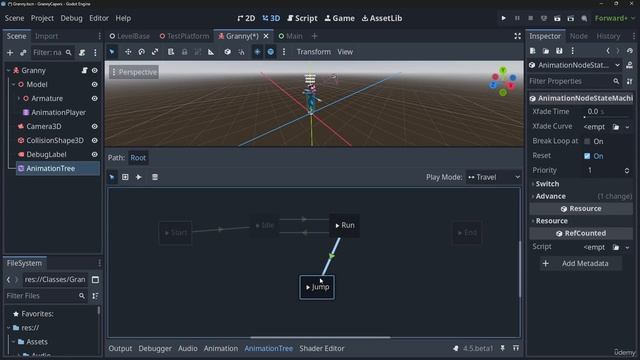Enable Break Loop at End checkbox
Viewport: 640px width, 360px height.
pos(587,141)
